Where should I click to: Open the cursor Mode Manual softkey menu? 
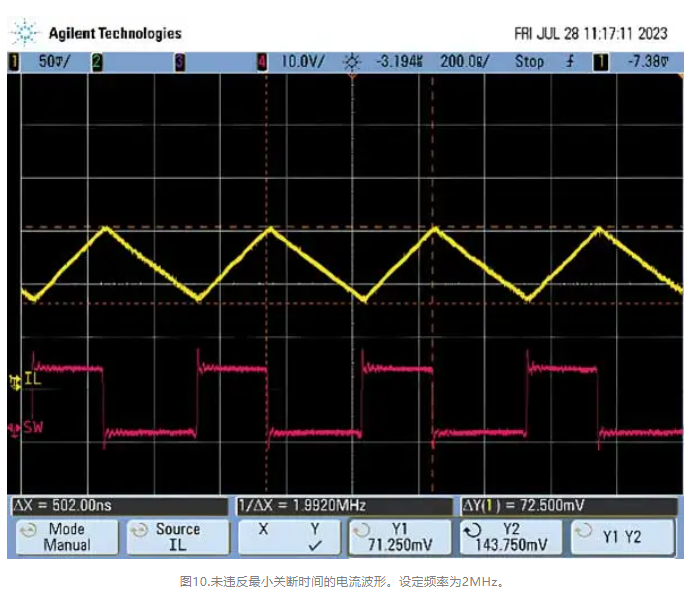pyautogui.click(x=62, y=537)
